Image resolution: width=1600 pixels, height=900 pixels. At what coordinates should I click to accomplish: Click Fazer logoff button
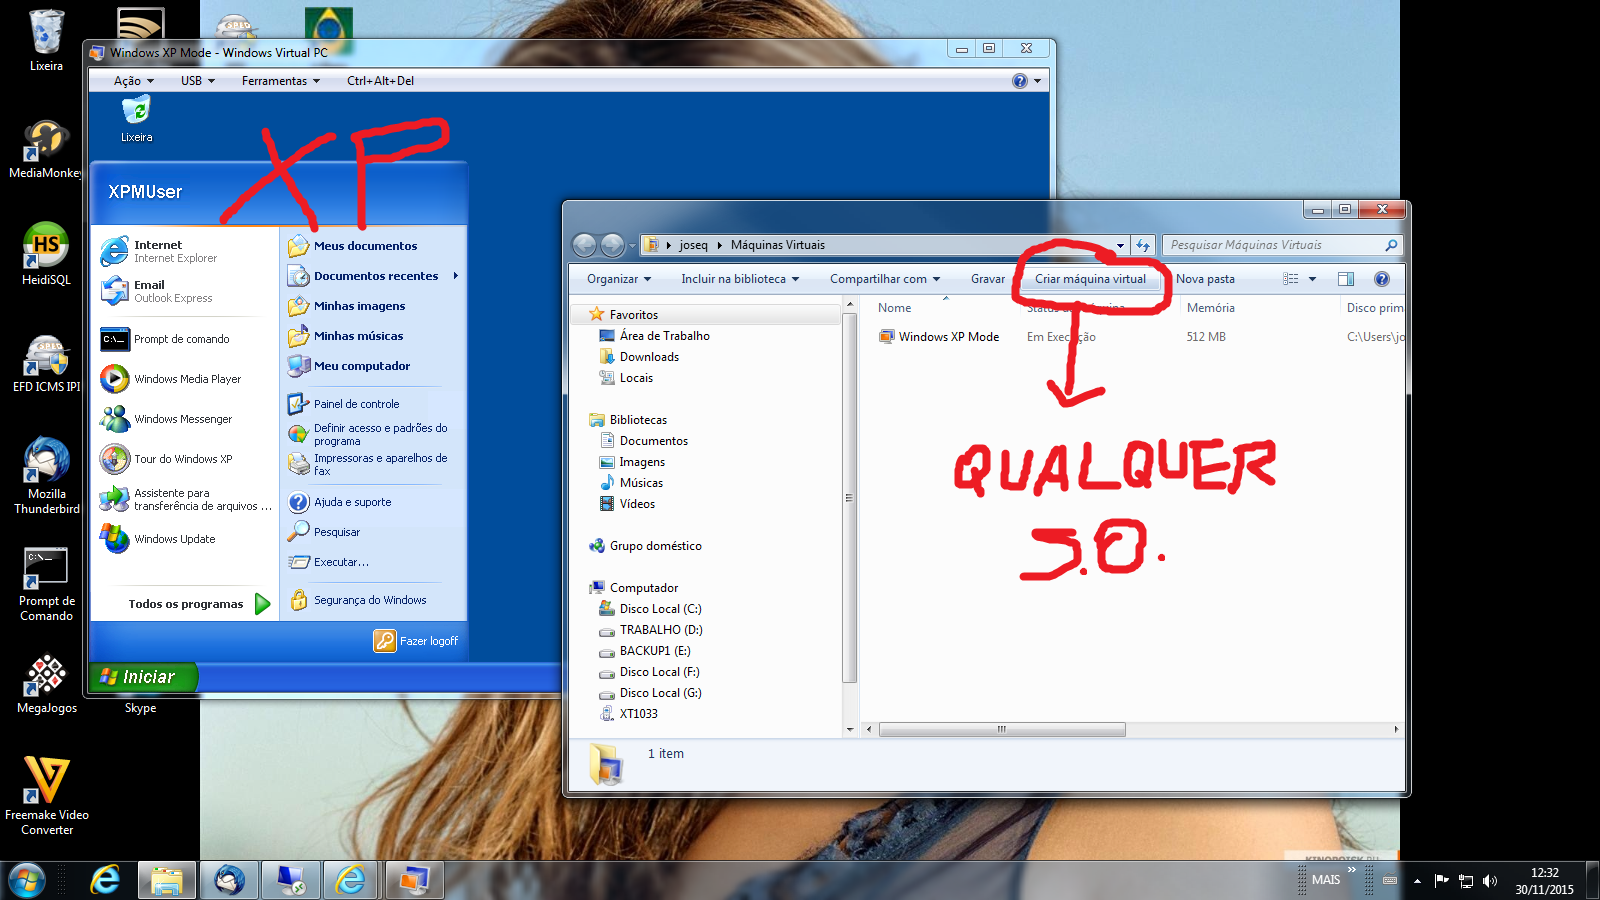click(x=416, y=641)
